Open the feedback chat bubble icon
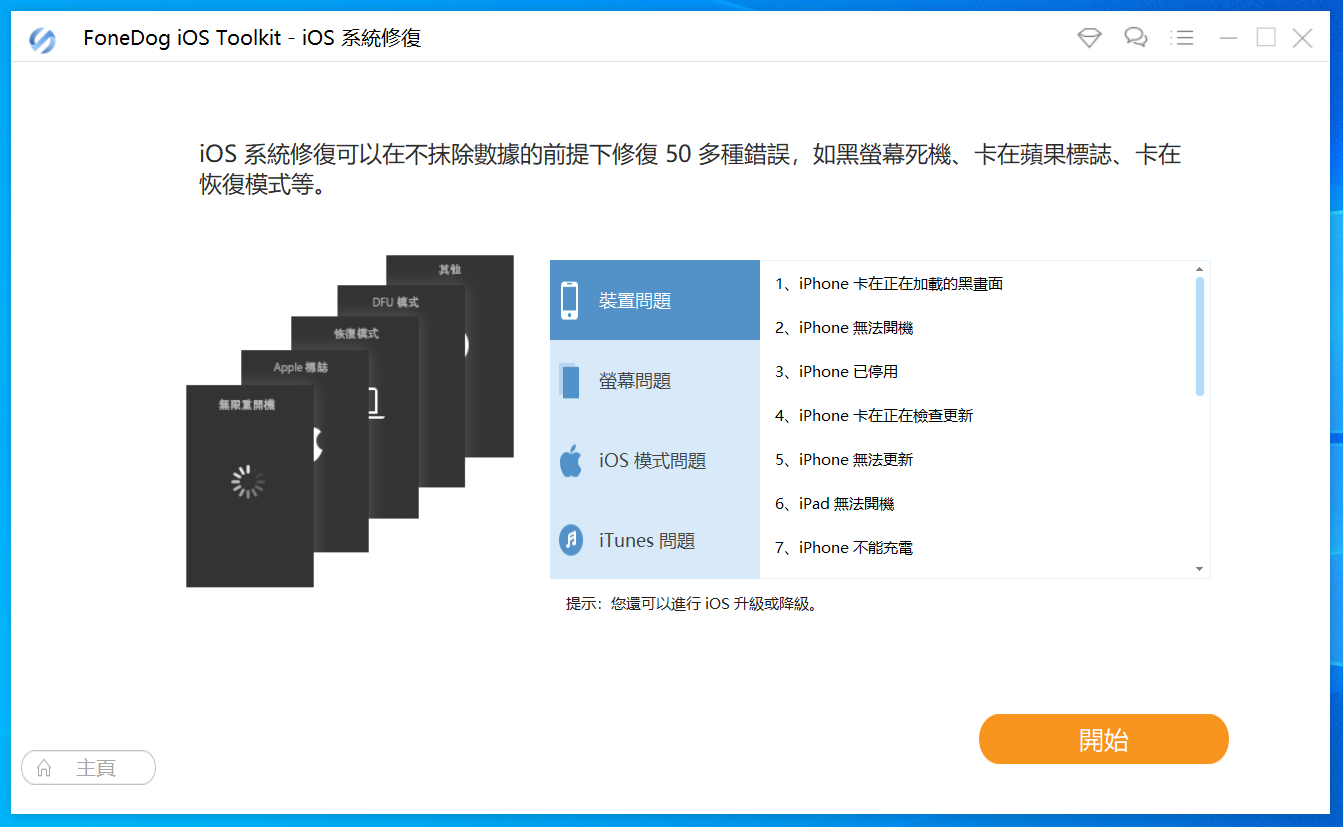Viewport: 1343px width, 827px height. coord(1135,38)
